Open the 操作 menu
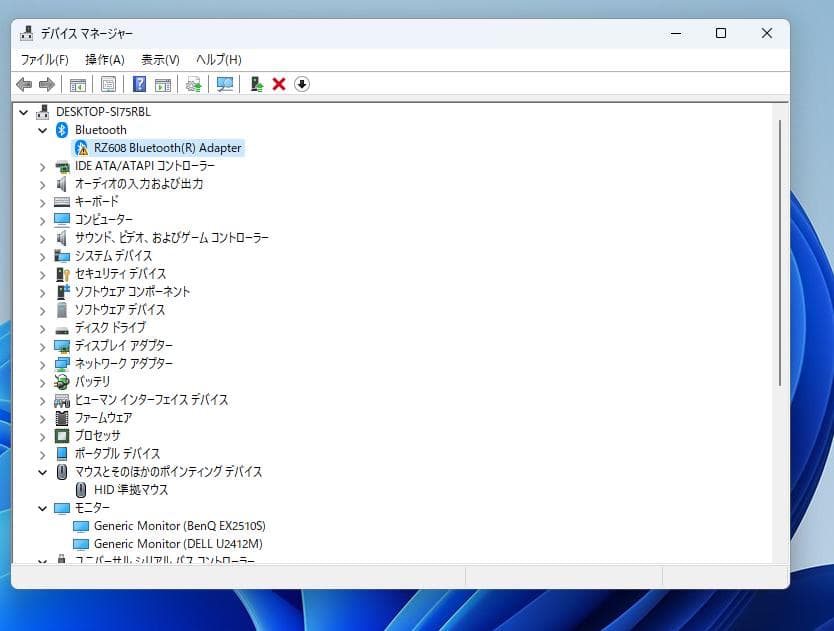Image resolution: width=834 pixels, height=631 pixels. click(104, 59)
